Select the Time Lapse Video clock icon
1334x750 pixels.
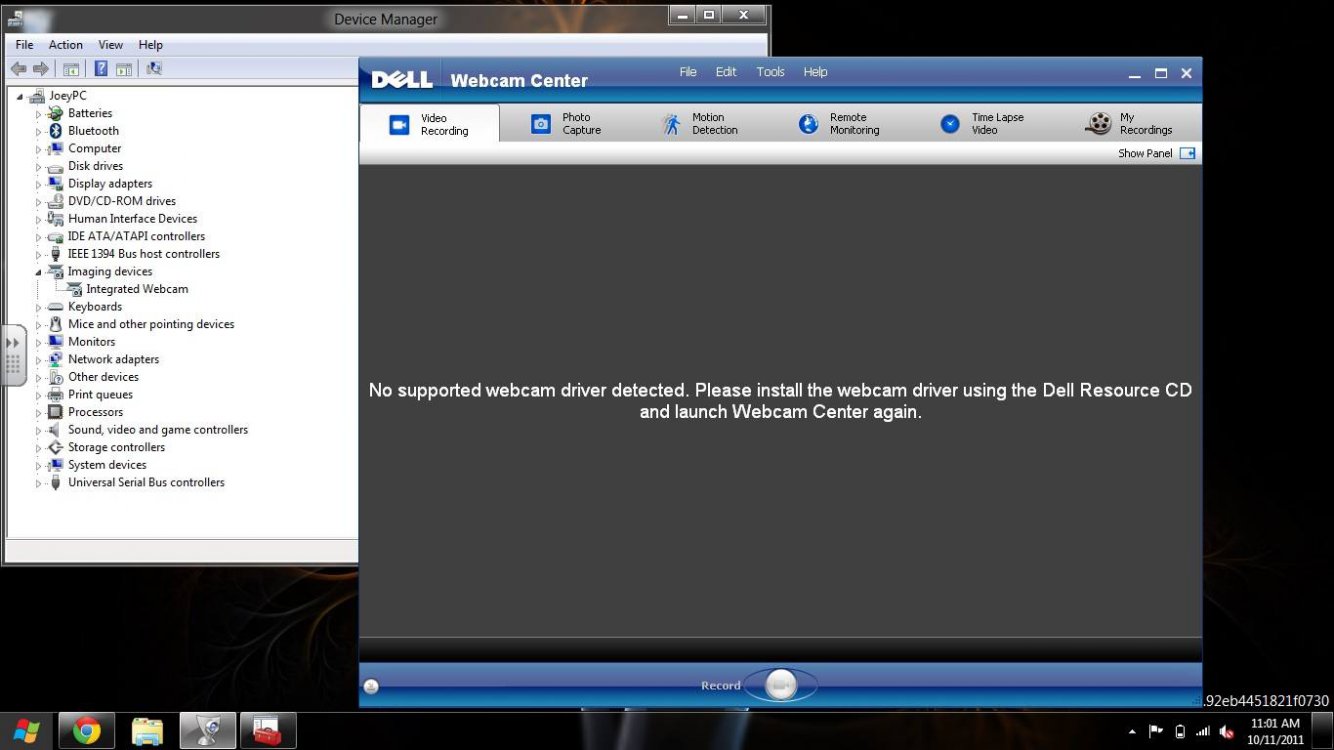coord(950,124)
